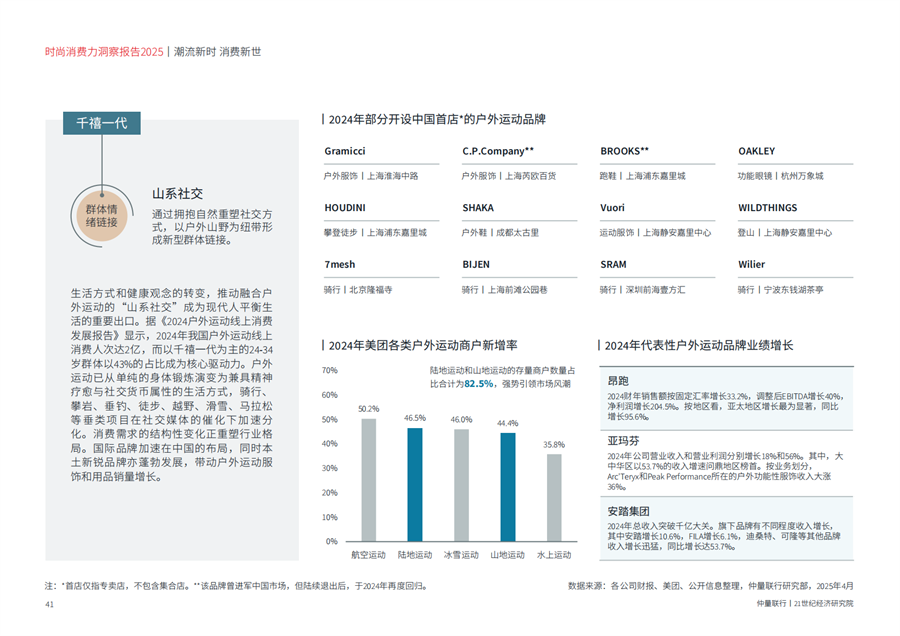Click the "亚玛芬" company heading
Screen dimensions: 900x636
pyautogui.click(x=623, y=441)
